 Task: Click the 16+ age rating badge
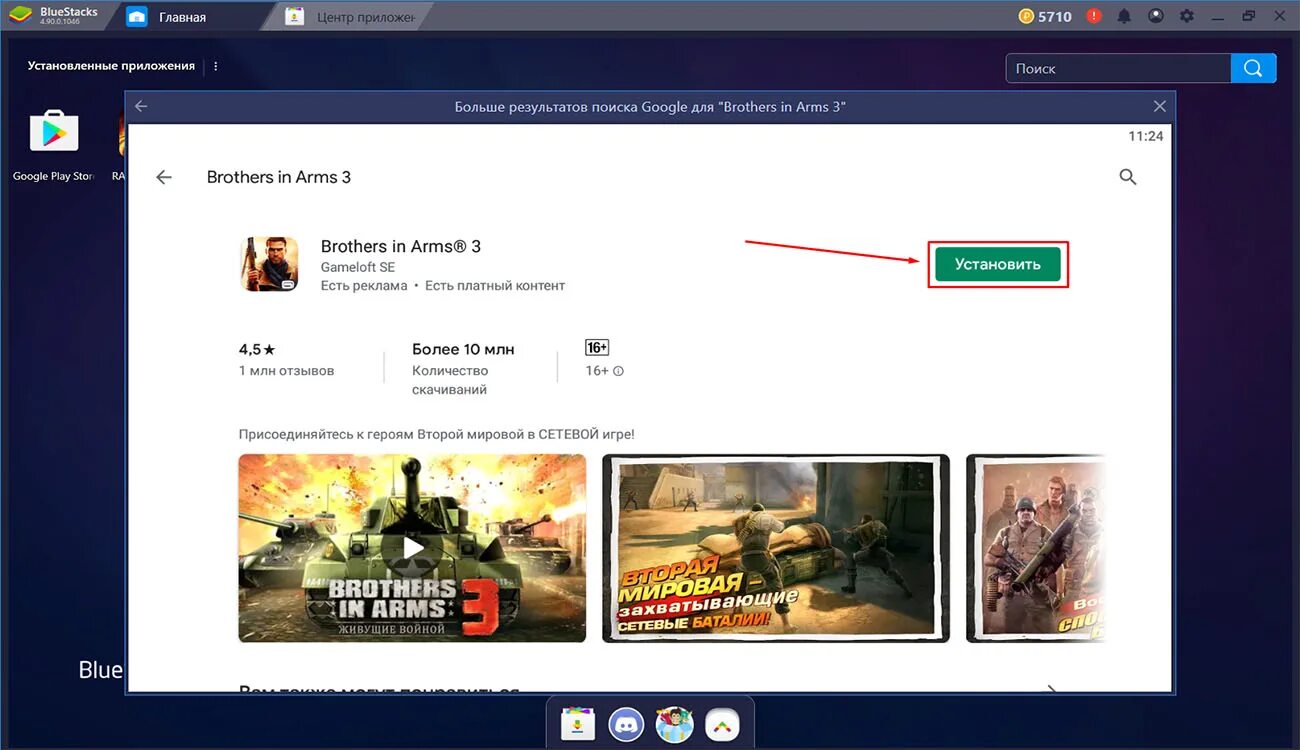597,348
